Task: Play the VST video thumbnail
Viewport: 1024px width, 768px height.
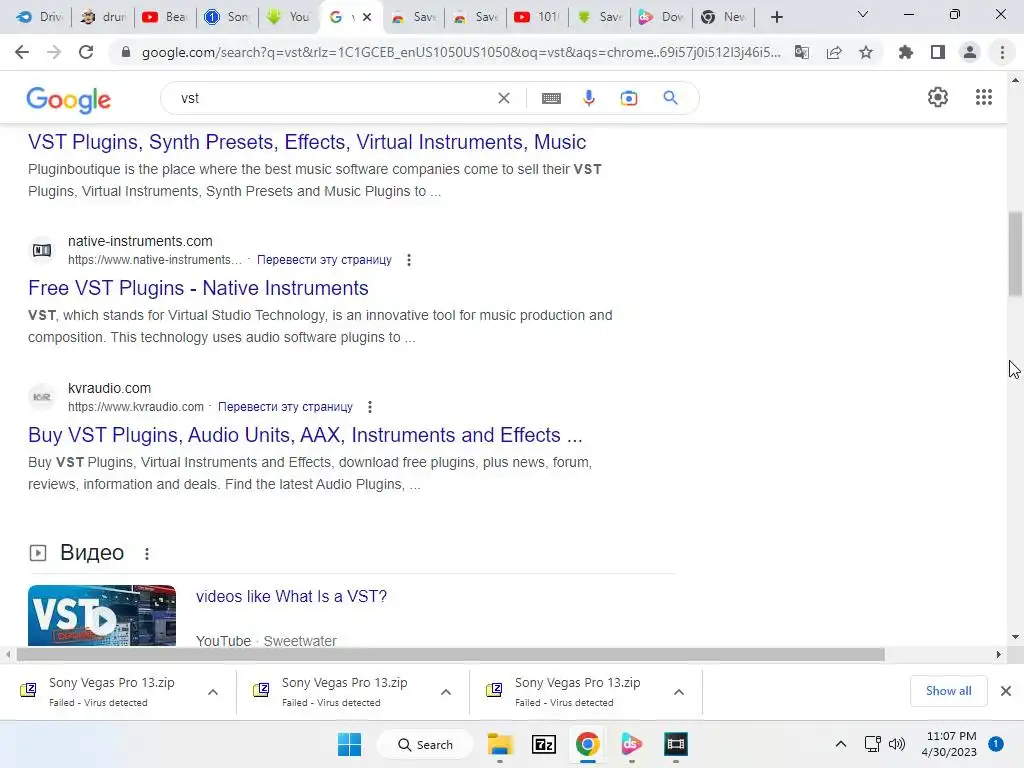Action: [x=102, y=615]
